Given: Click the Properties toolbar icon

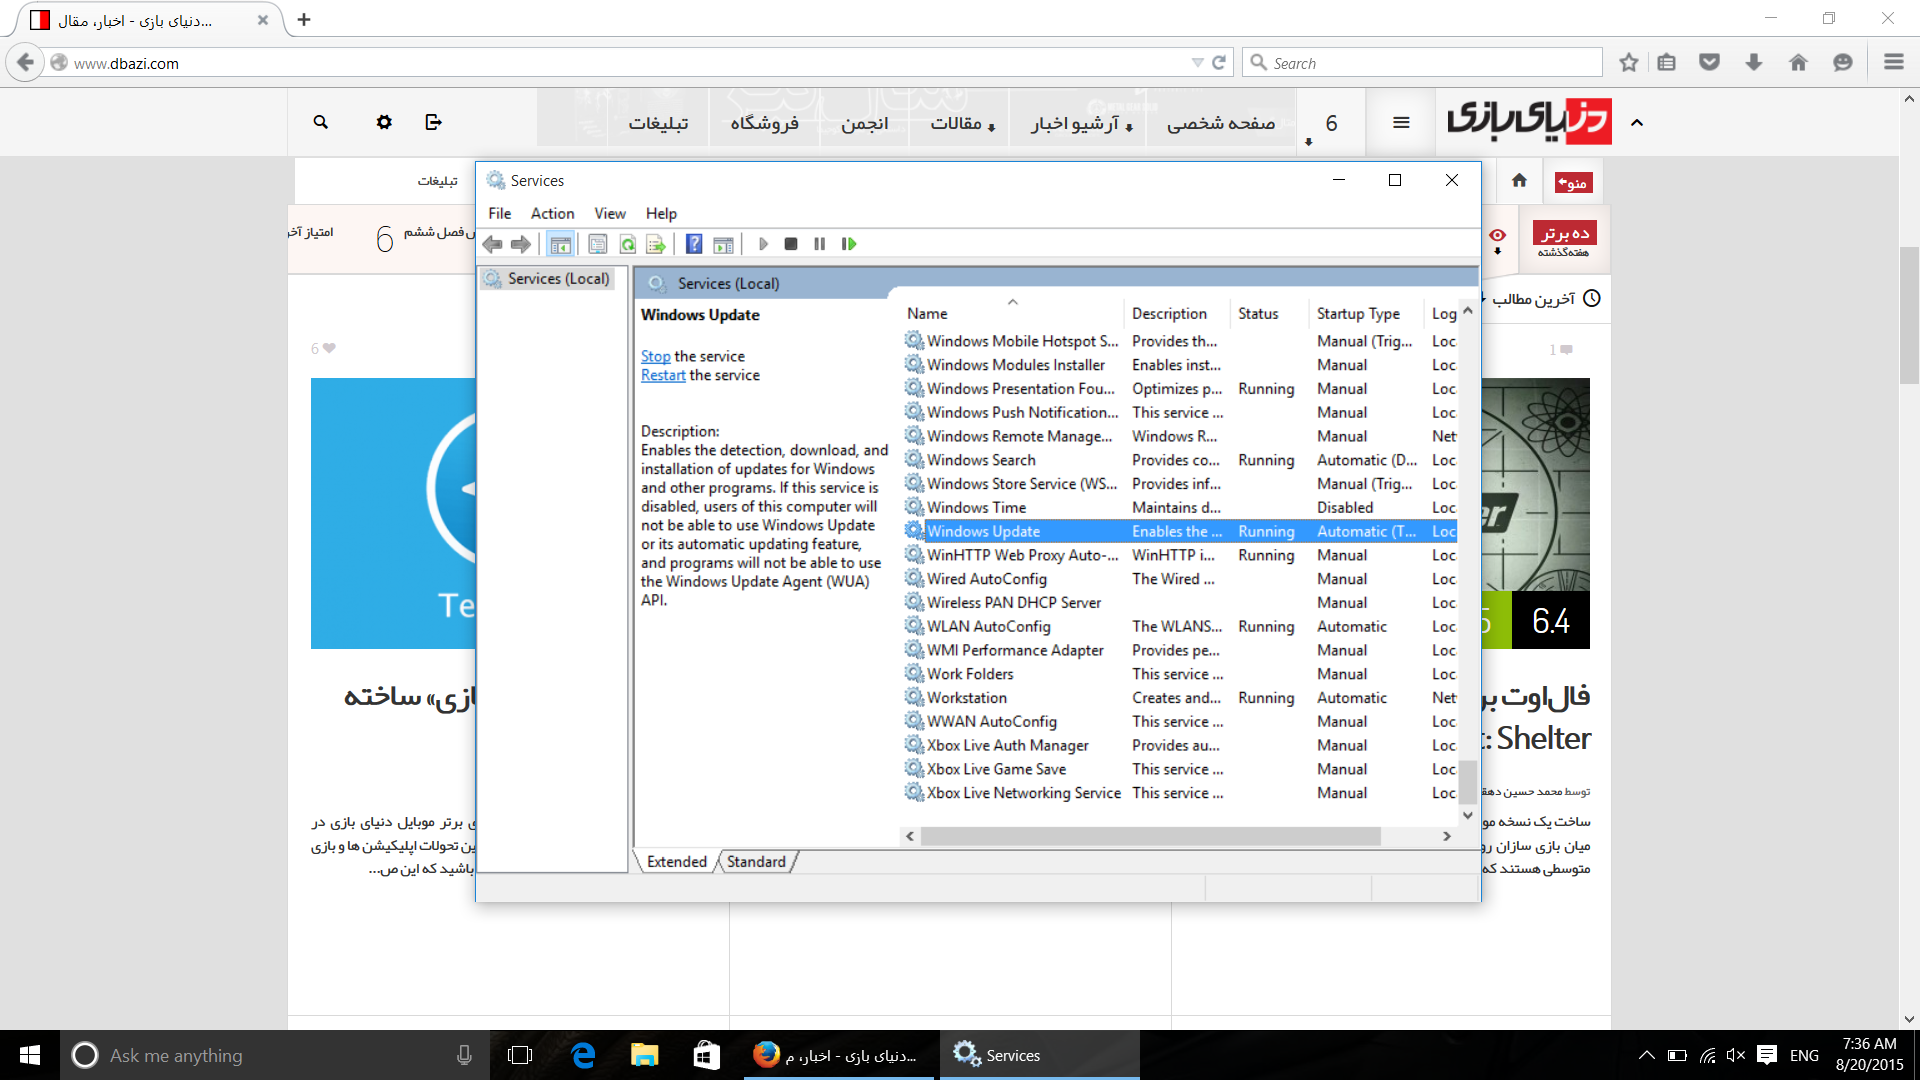Looking at the screenshot, I should tap(598, 244).
